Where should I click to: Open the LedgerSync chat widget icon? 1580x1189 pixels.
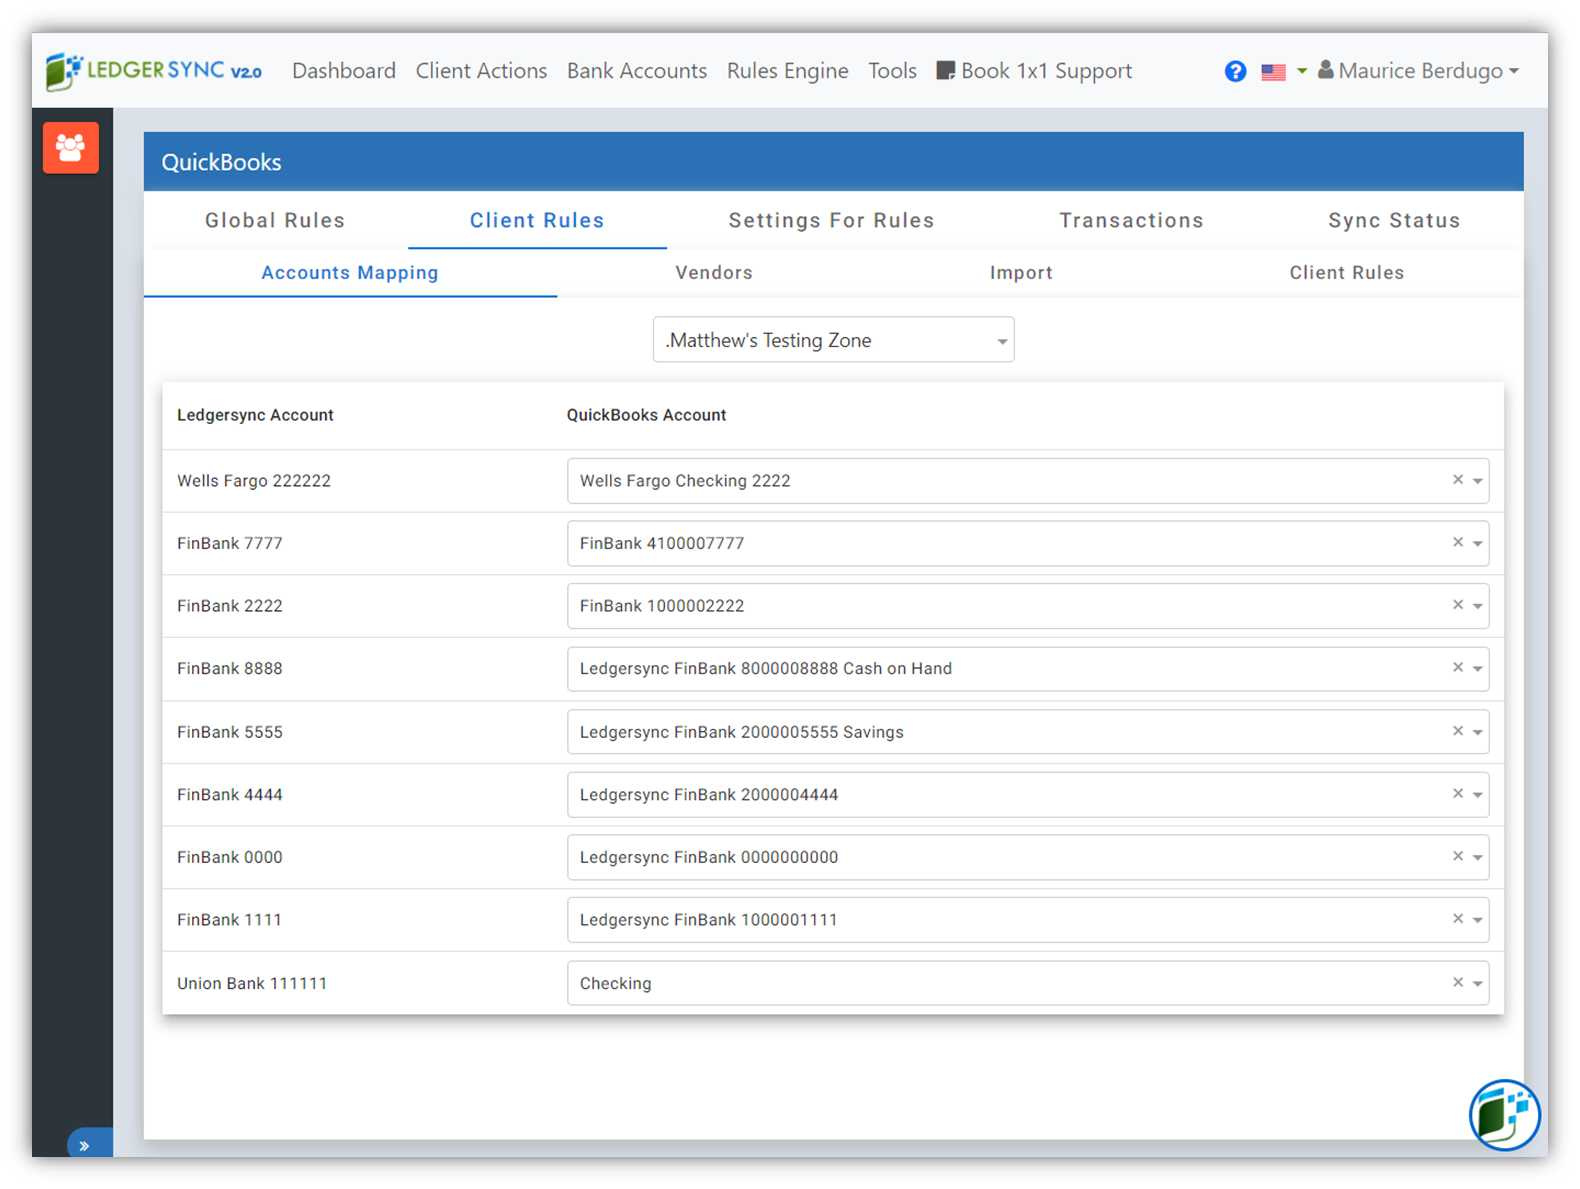click(1504, 1115)
